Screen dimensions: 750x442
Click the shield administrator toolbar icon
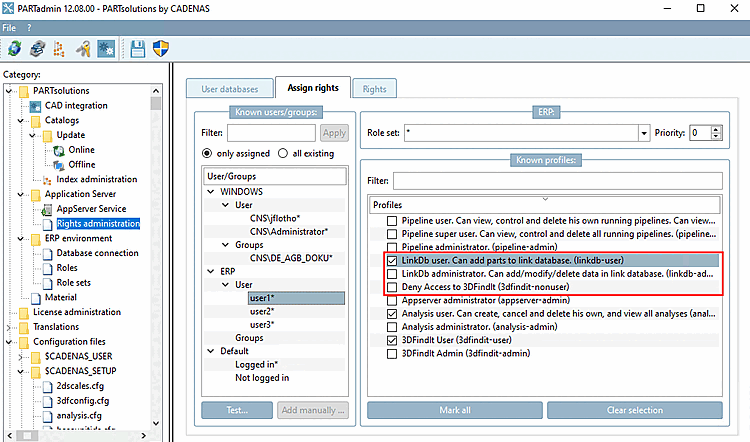(161, 48)
